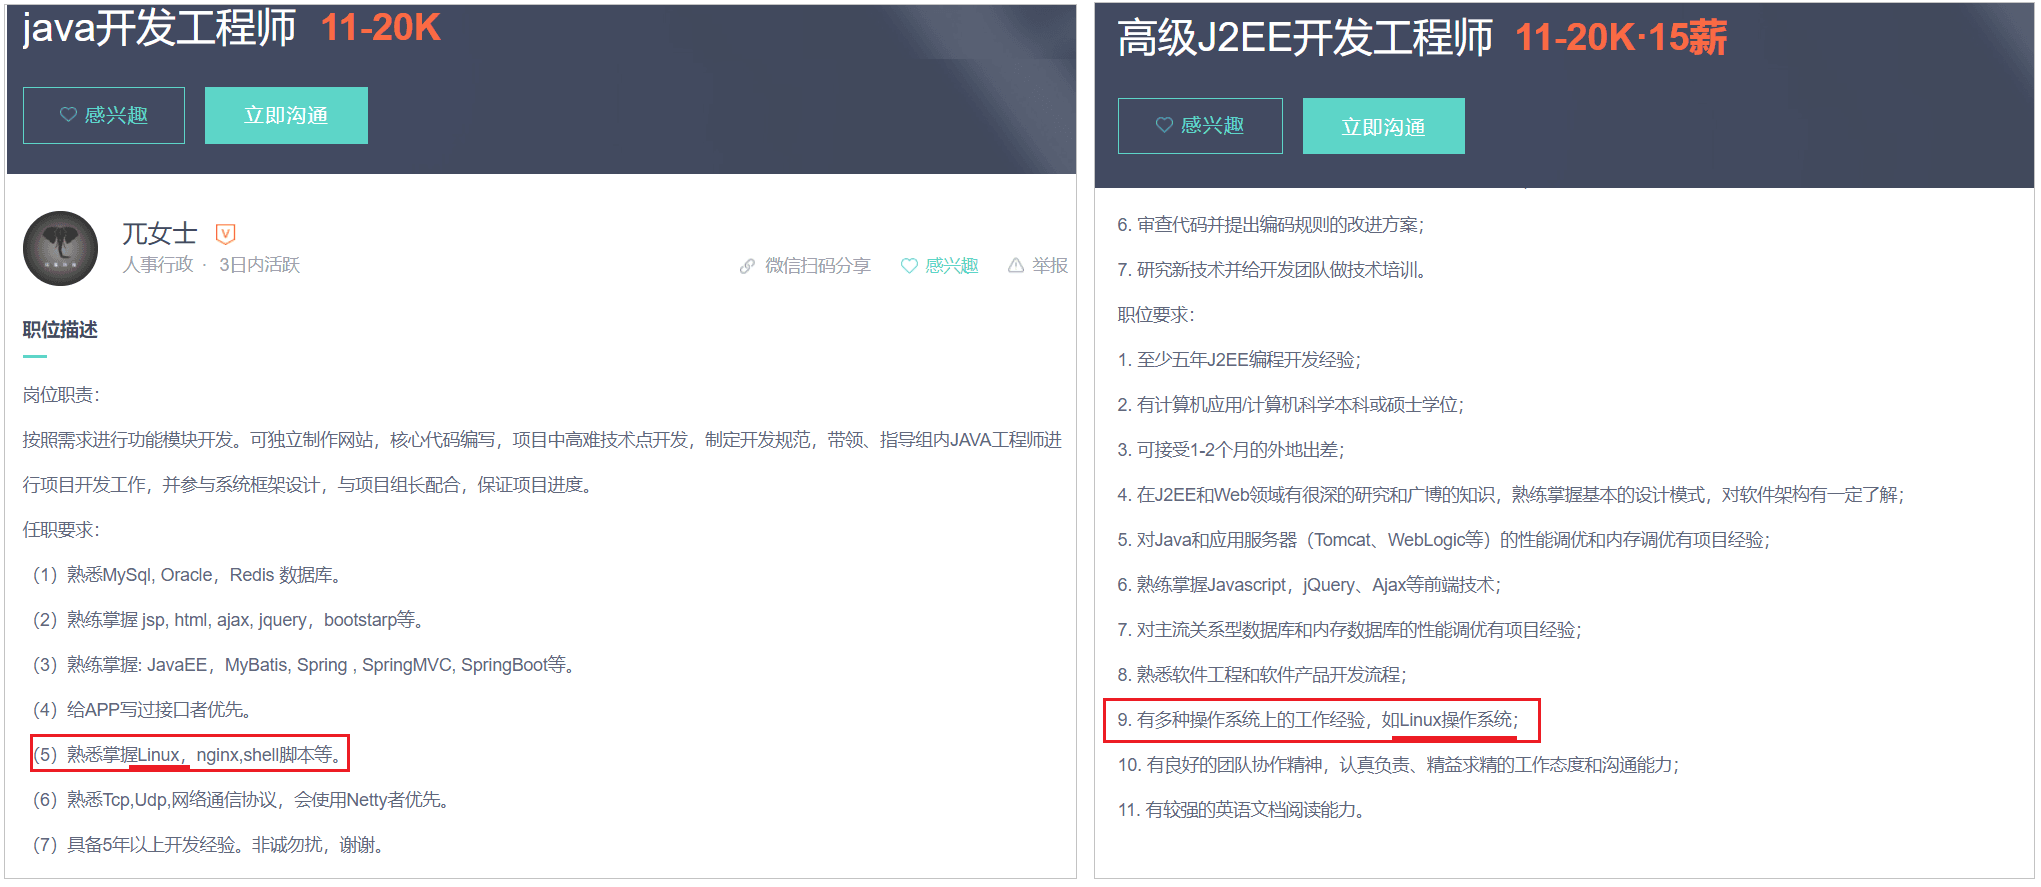The width and height of the screenshot is (2041, 887).
Task: Select the 职位描述 section tab heading
Action: (60, 330)
